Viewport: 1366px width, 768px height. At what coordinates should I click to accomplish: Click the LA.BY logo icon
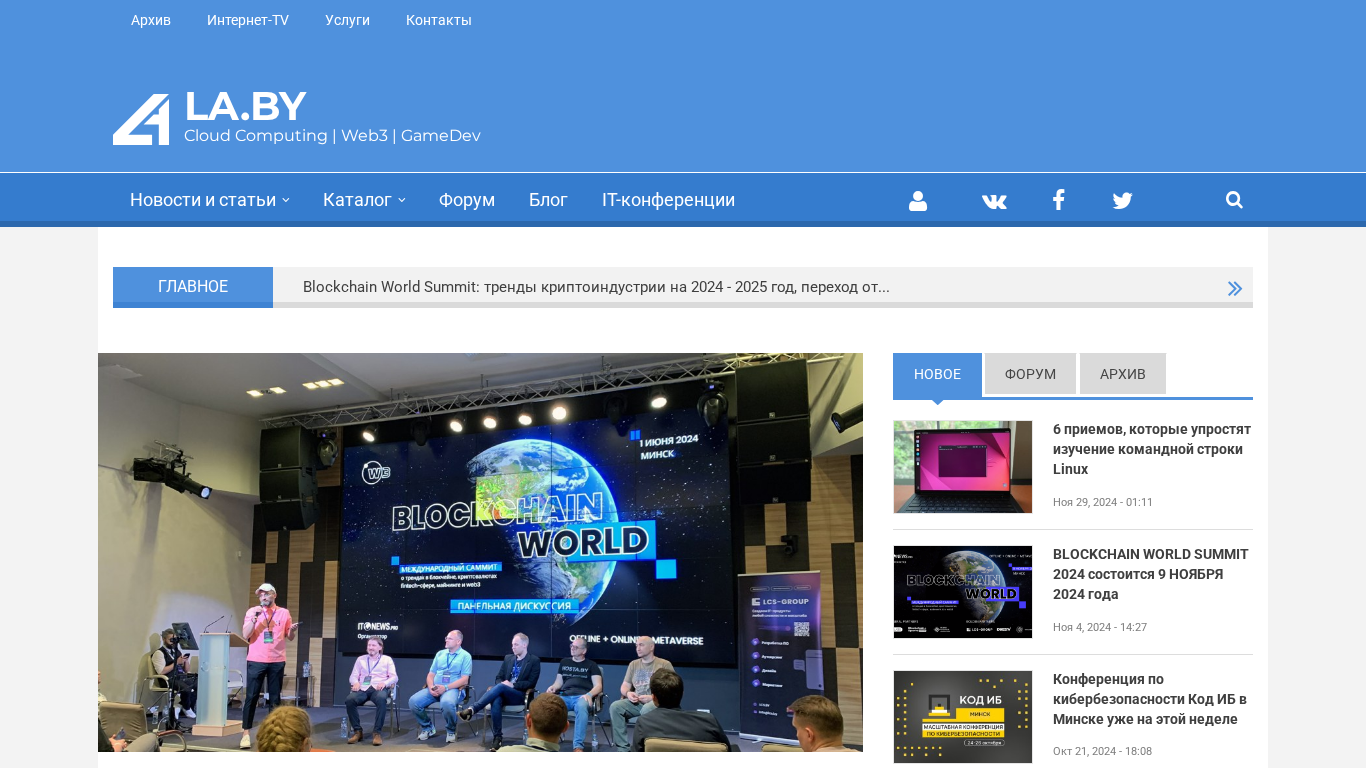point(141,120)
